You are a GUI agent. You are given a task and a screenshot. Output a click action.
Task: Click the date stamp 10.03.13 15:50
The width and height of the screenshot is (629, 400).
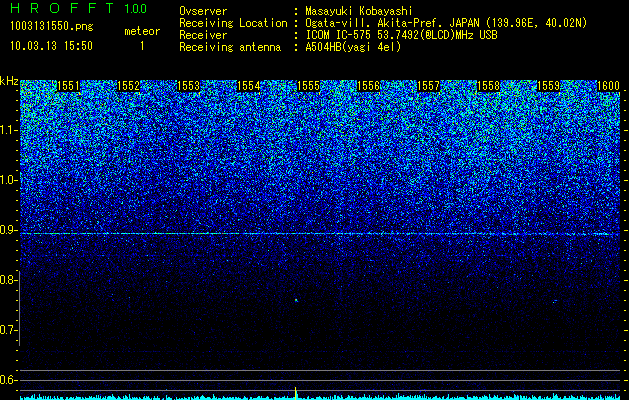(51, 46)
